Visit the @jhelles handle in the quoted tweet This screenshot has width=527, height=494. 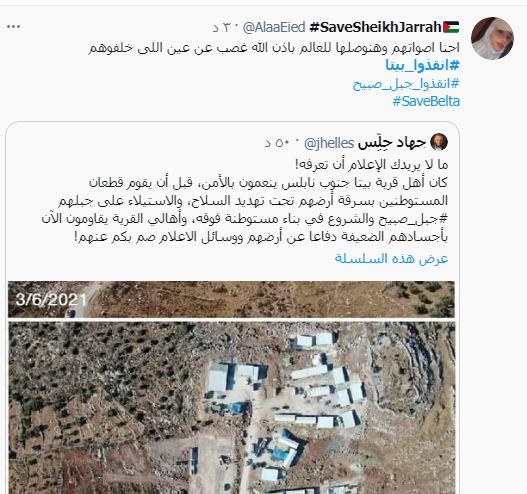pos(329,143)
